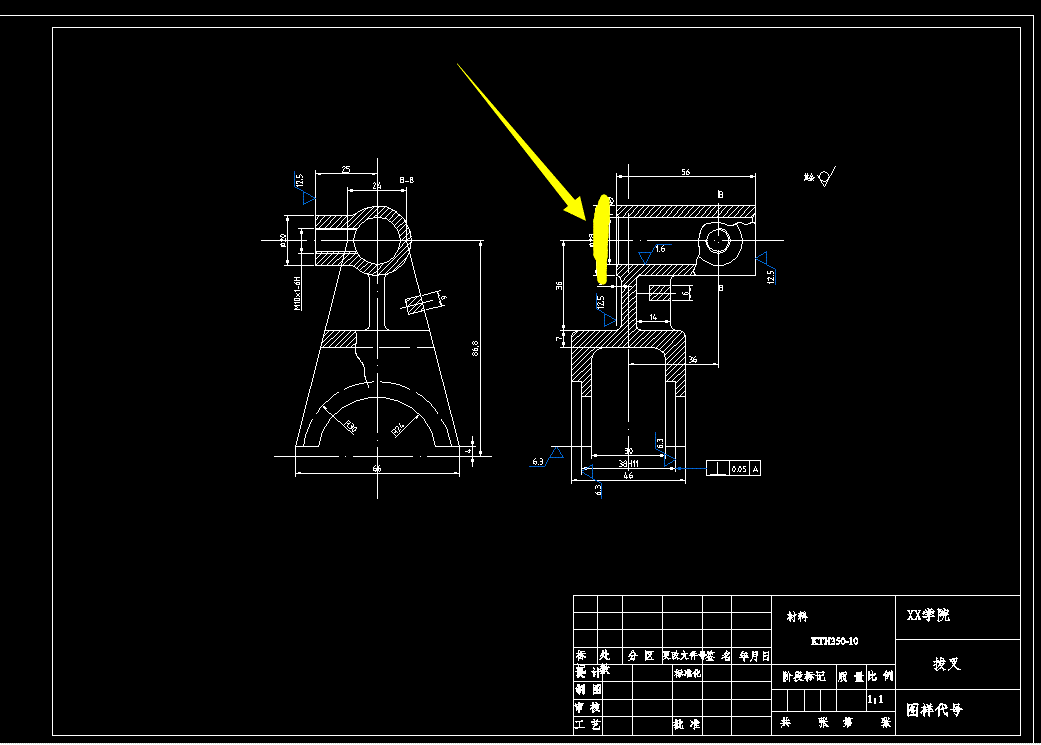
Task: Click the perpendicularity symbol in tolerance frame
Action: (718, 469)
